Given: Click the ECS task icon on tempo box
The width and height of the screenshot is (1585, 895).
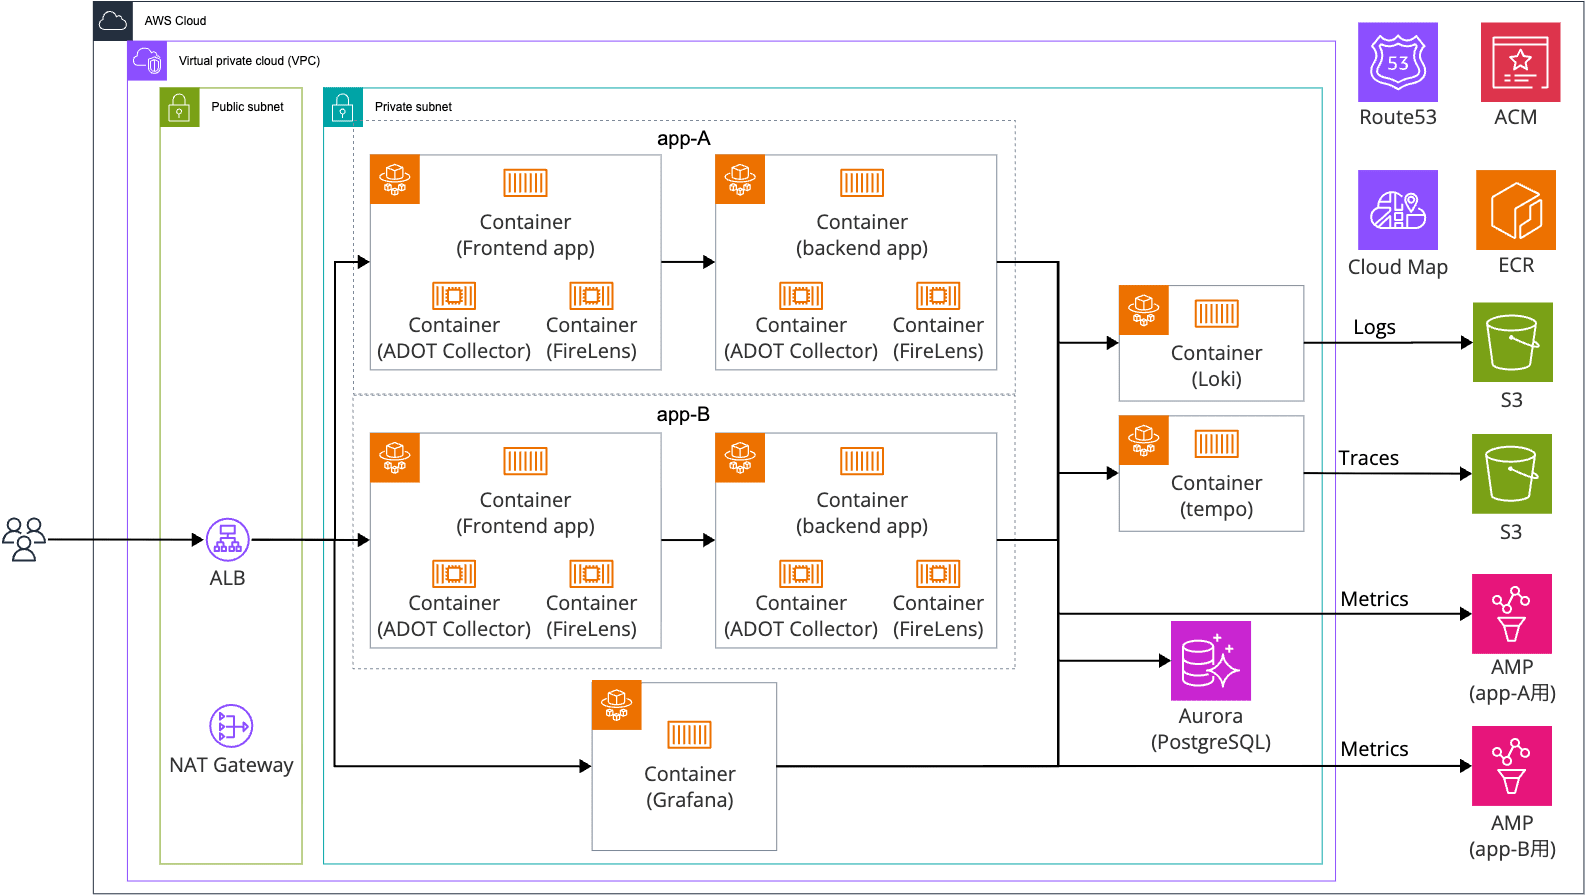Looking at the screenshot, I should [x=1144, y=440].
